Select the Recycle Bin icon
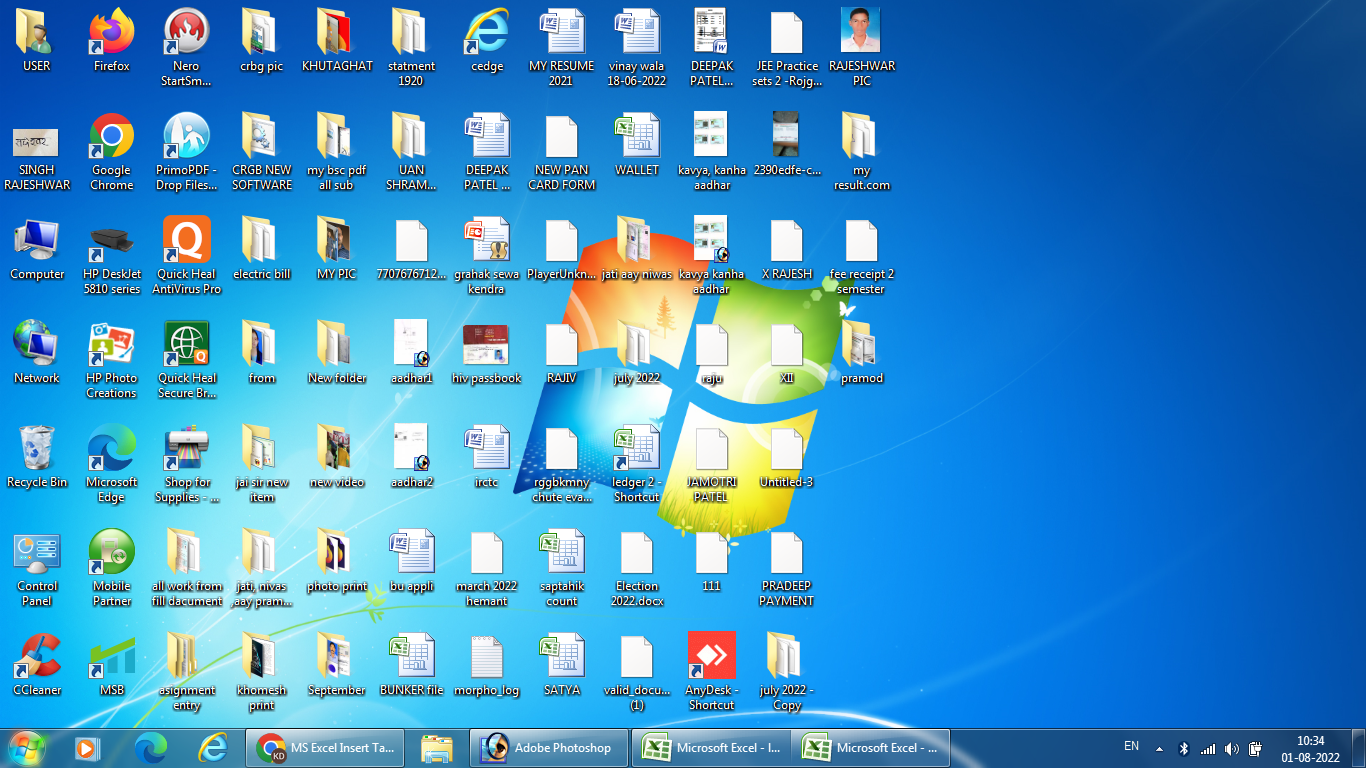Screen dimensions: 1366x768 pos(37,457)
